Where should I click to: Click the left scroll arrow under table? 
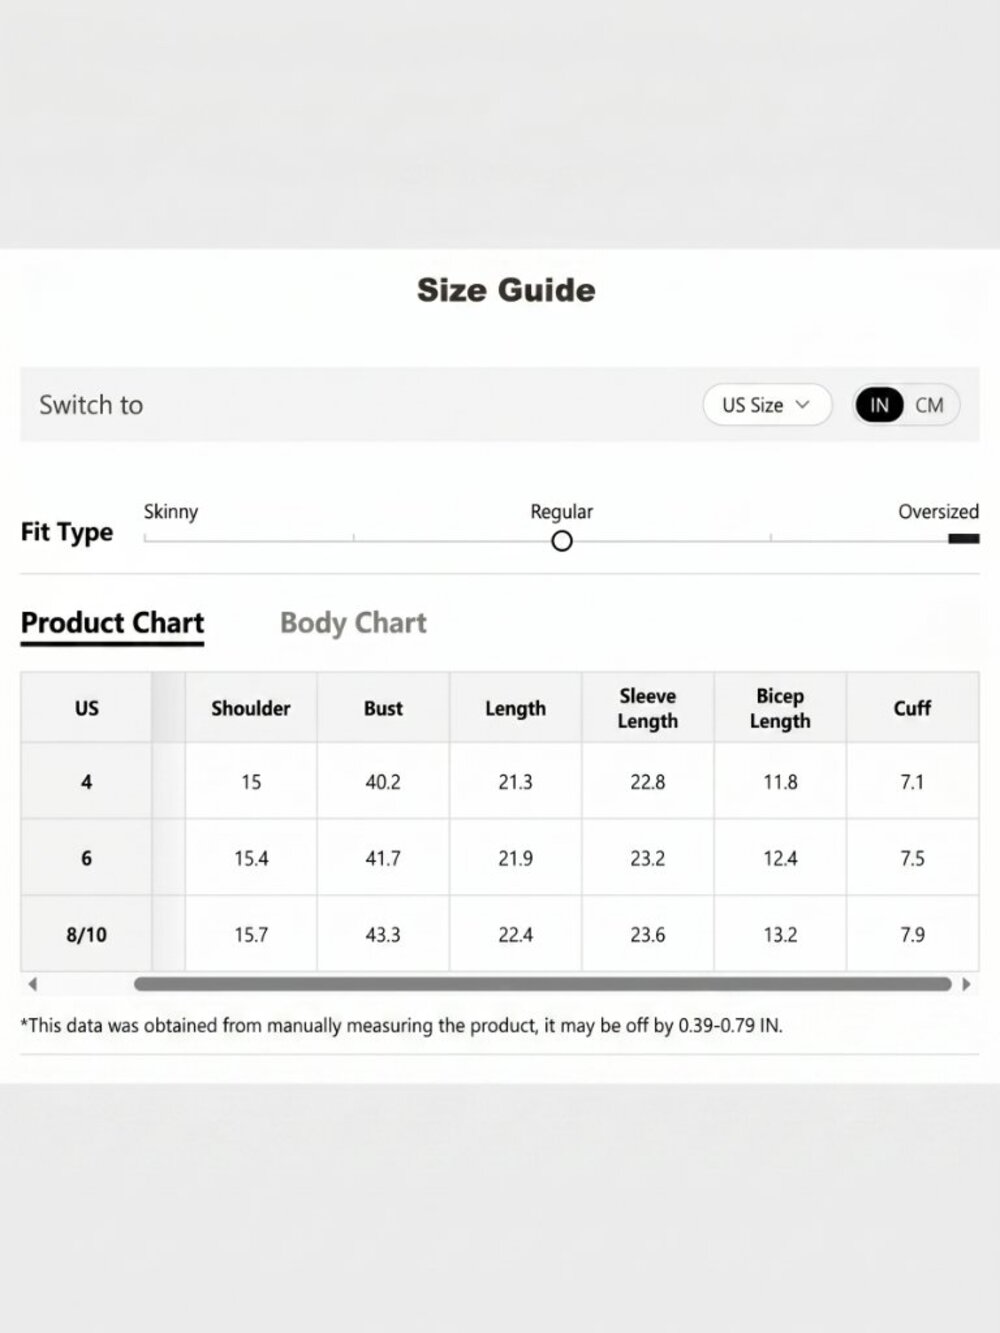point(33,984)
